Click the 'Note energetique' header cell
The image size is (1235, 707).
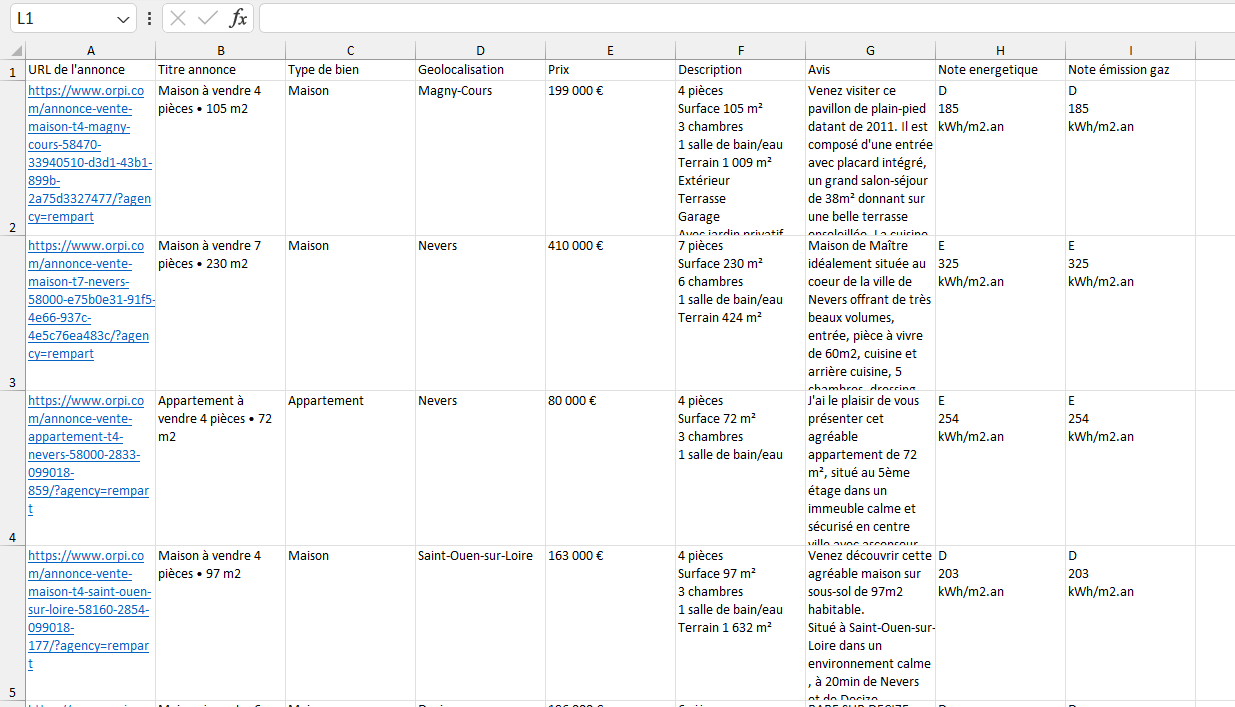[x=1001, y=70]
